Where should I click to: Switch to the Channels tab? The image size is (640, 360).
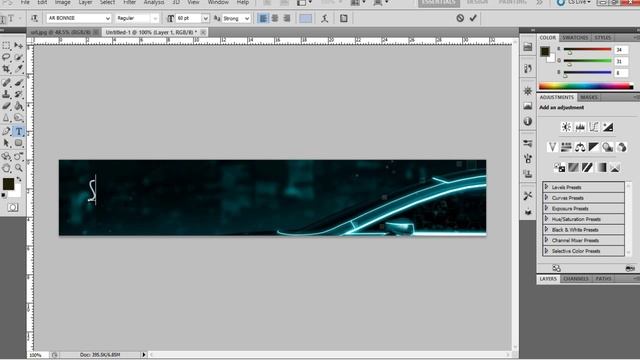click(576, 279)
